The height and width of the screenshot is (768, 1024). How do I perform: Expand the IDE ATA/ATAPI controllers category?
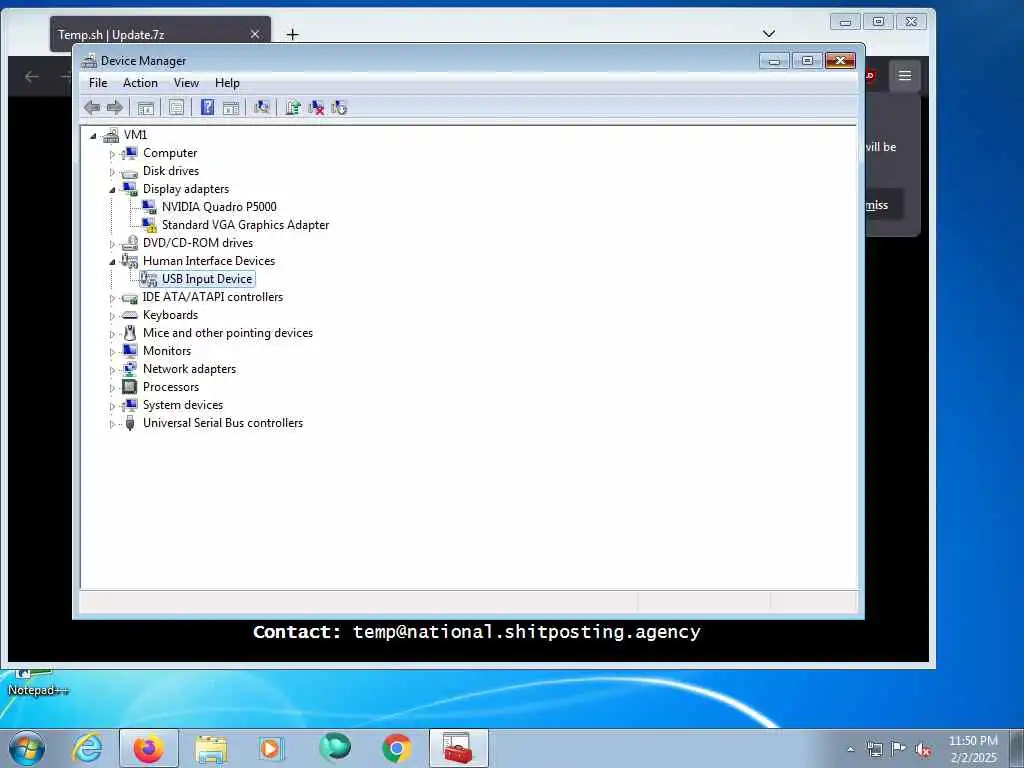tap(112, 298)
